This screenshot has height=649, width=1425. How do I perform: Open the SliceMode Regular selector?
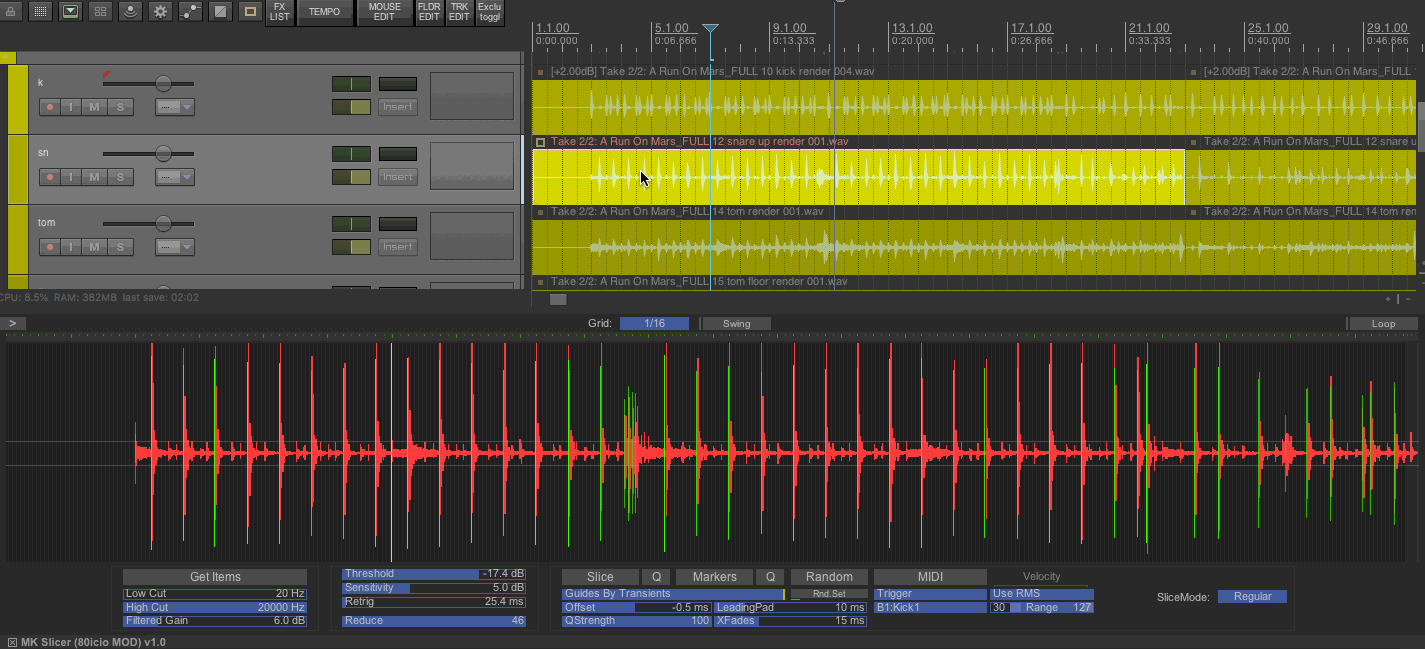point(1252,596)
